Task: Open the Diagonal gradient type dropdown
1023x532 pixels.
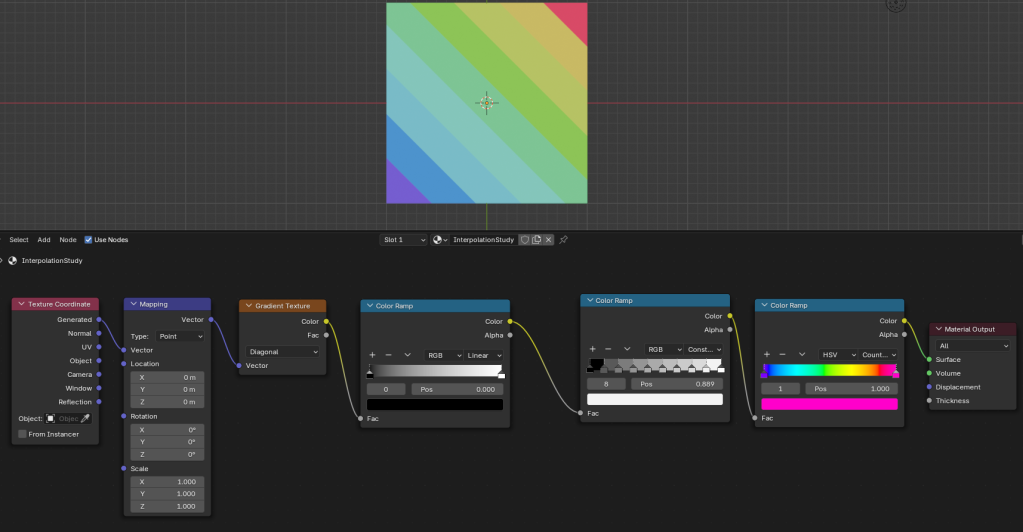Action: click(283, 352)
